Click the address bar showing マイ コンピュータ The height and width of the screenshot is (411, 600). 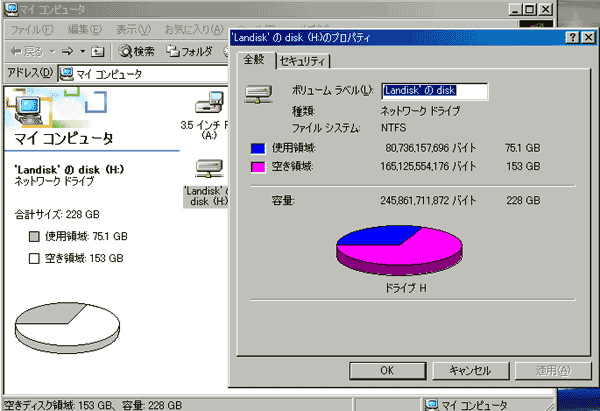tap(143, 74)
